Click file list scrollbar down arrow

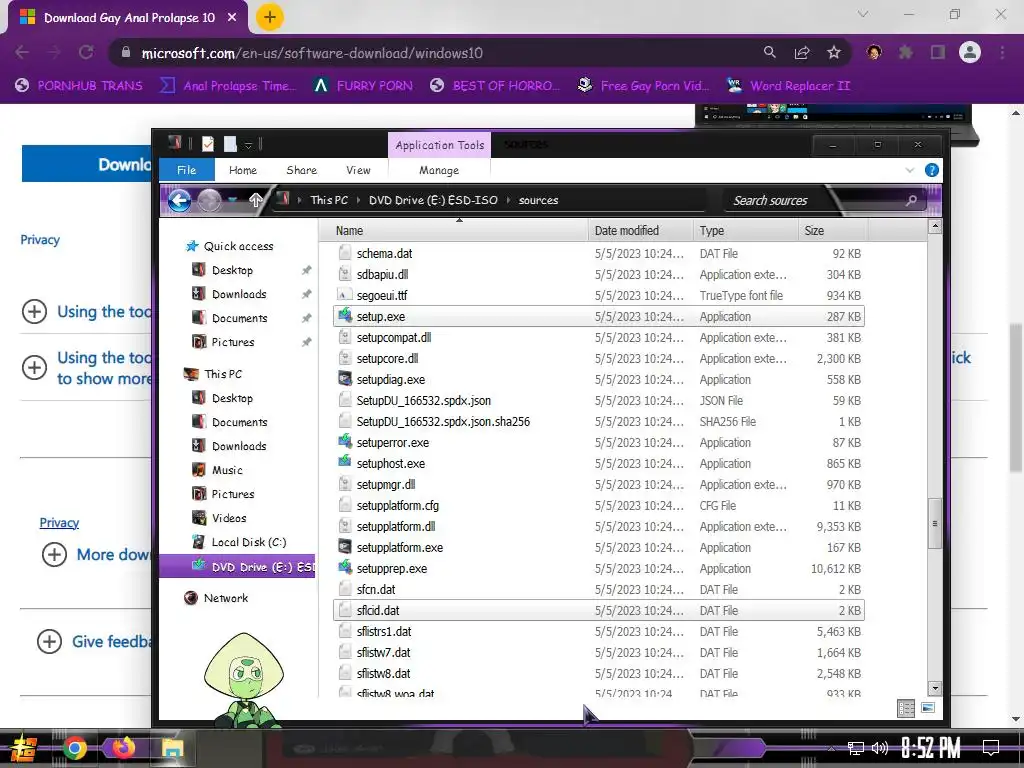tap(935, 688)
